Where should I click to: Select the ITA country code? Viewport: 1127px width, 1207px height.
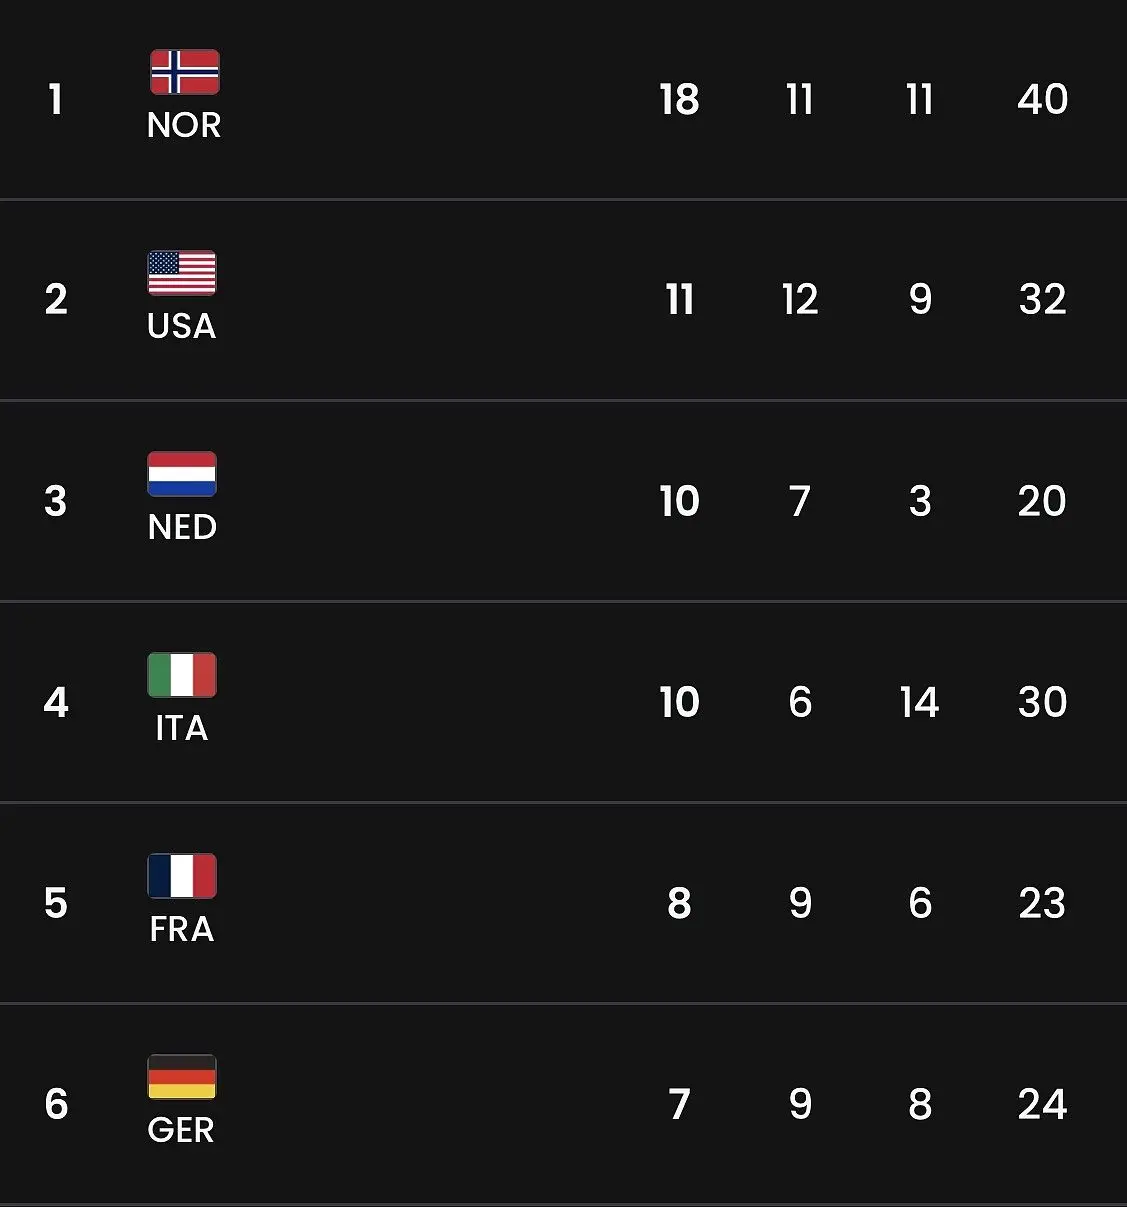tap(182, 728)
